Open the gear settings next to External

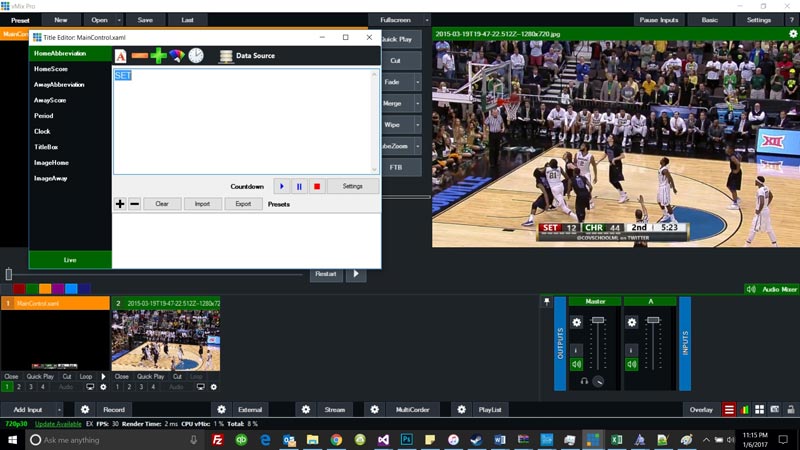click(x=221, y=409)
